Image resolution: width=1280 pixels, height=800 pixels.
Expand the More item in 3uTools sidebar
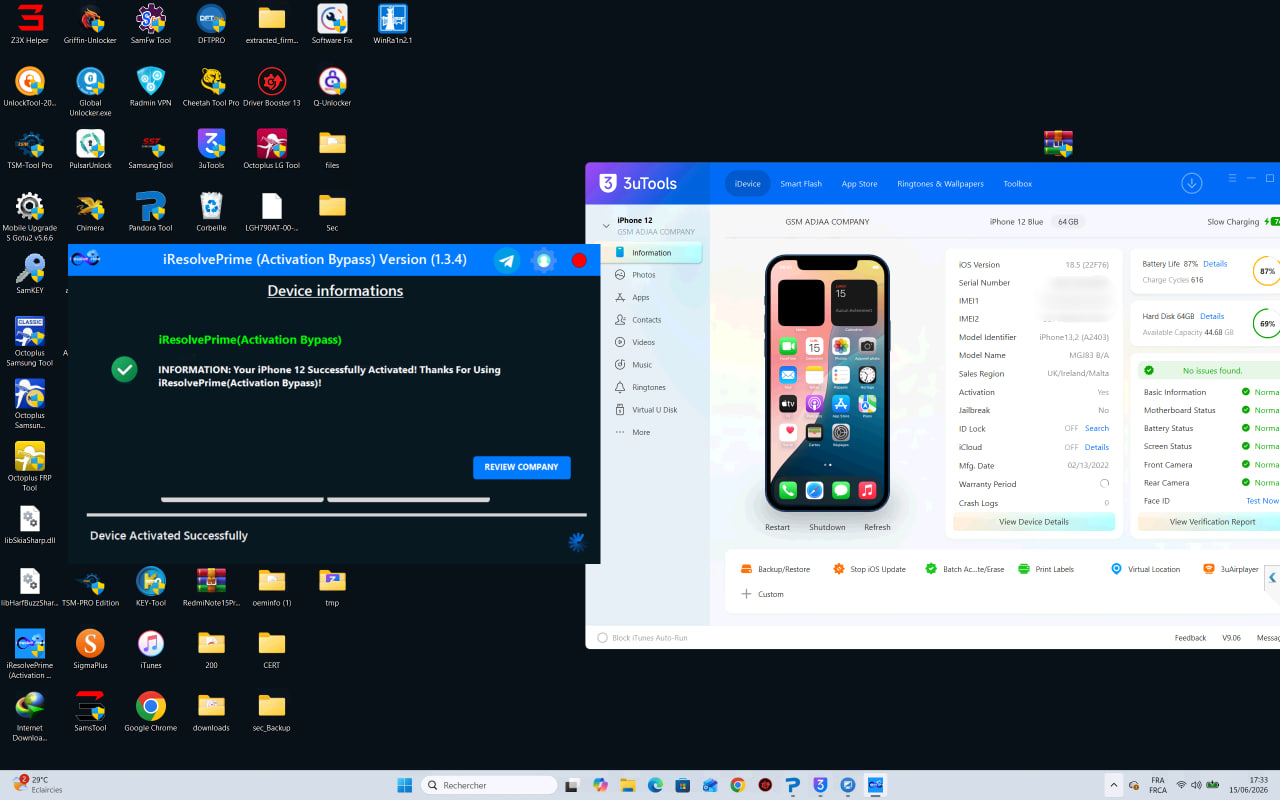[x=633, y=432]
